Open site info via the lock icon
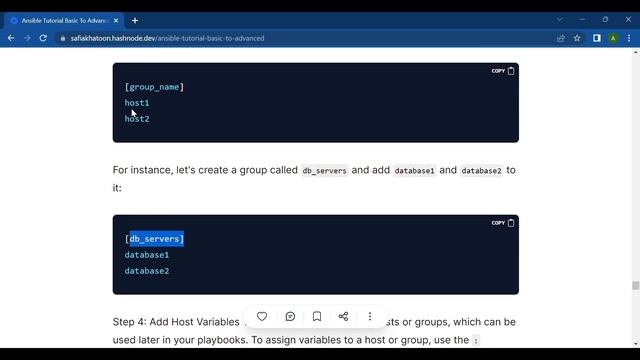Screen dimensions: 640x360 pyautogui.click(x=62, y=38)
